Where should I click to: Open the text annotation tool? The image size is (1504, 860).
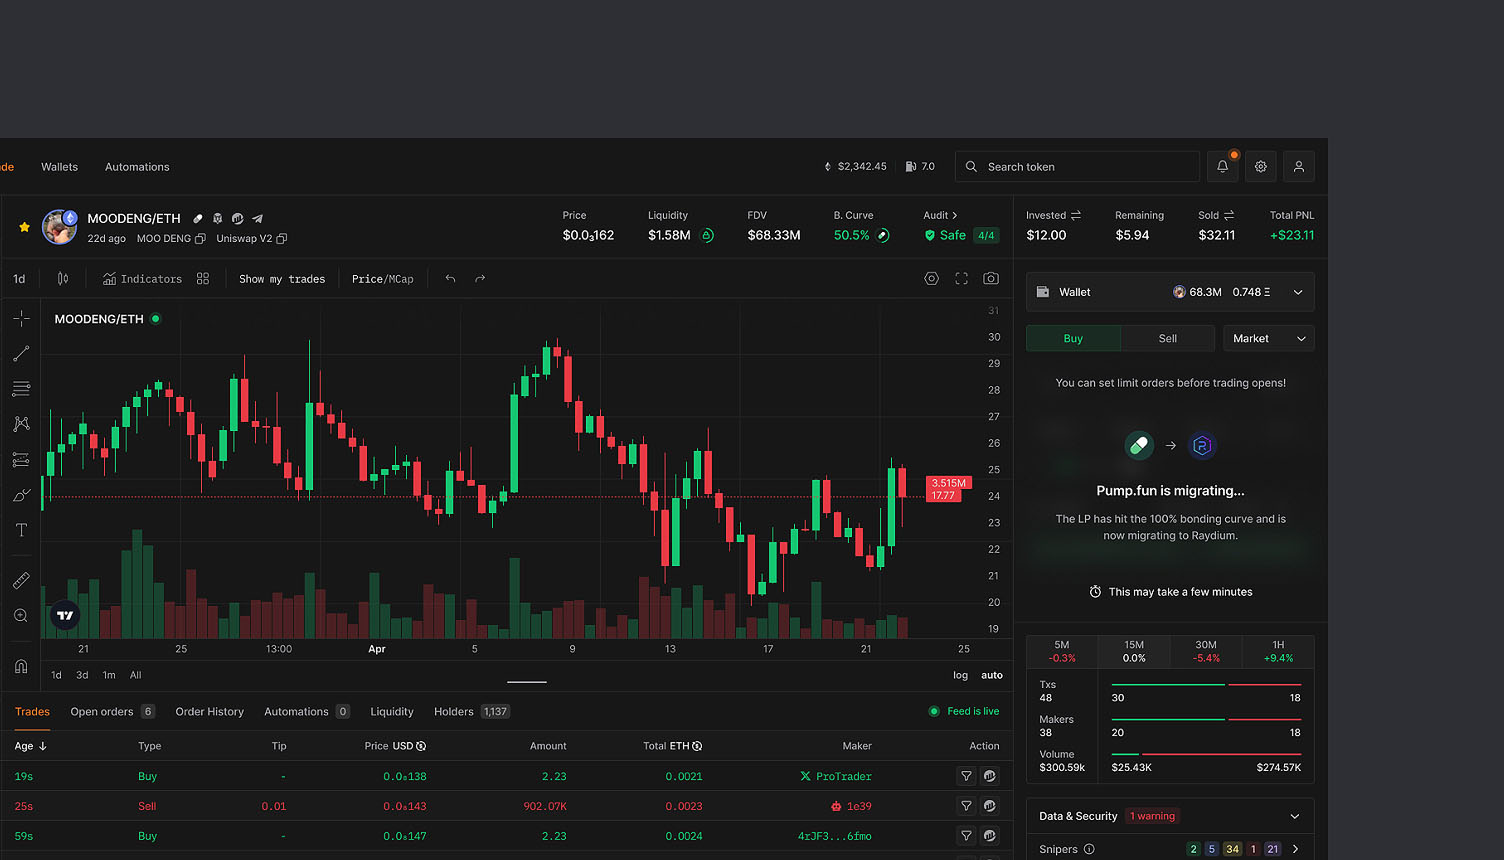(20, 529)
